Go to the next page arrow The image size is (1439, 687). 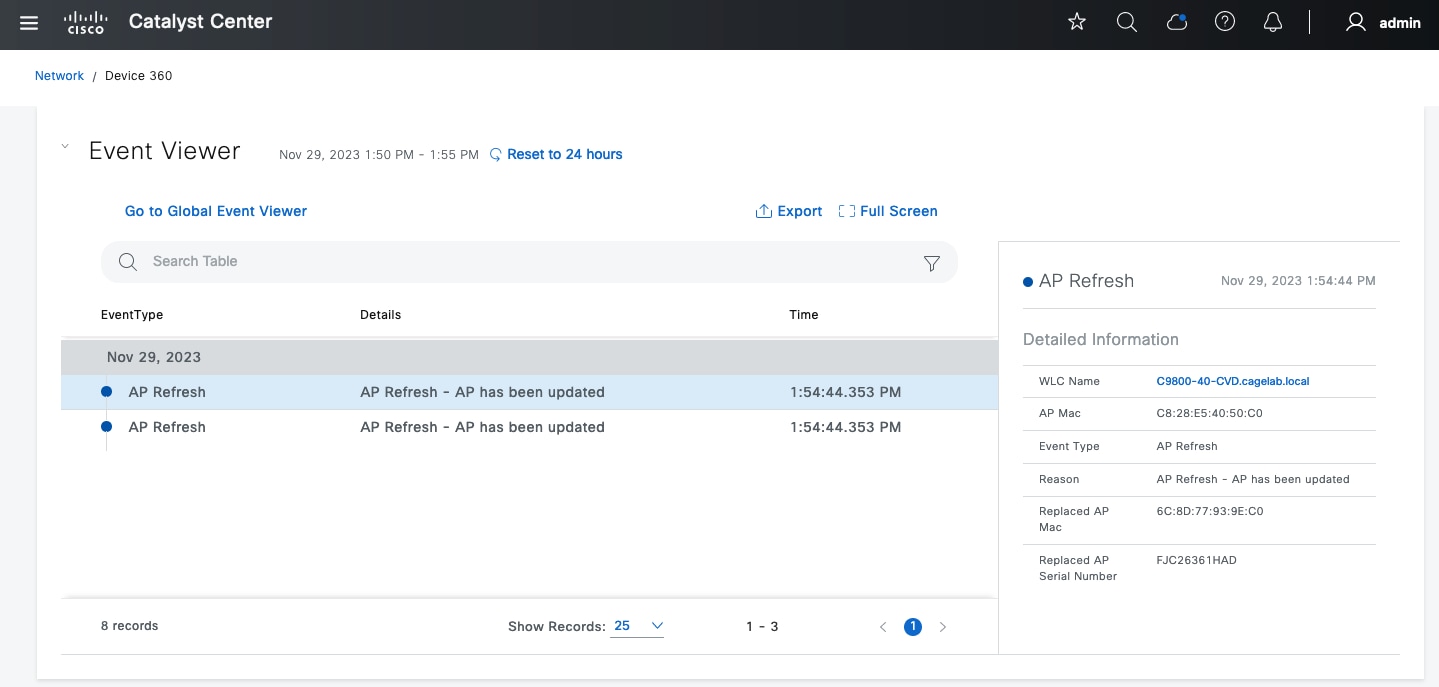pyautogui.click(x=943, y=627)
